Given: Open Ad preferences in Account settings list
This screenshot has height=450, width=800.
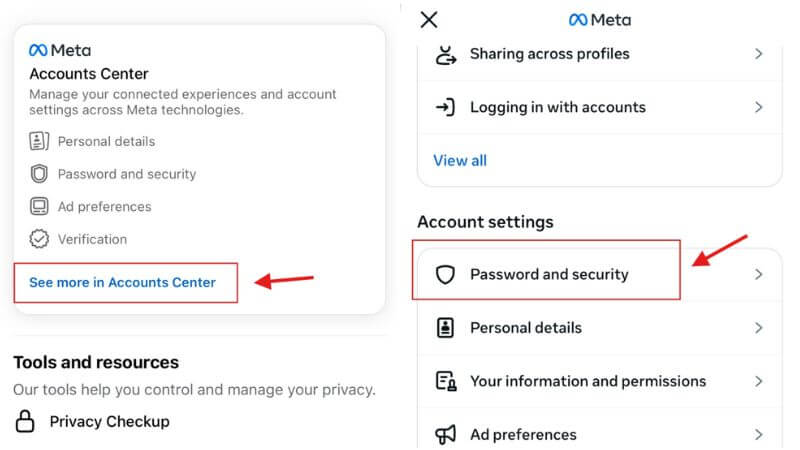Looking at the screenshot, I should (523, 434).
